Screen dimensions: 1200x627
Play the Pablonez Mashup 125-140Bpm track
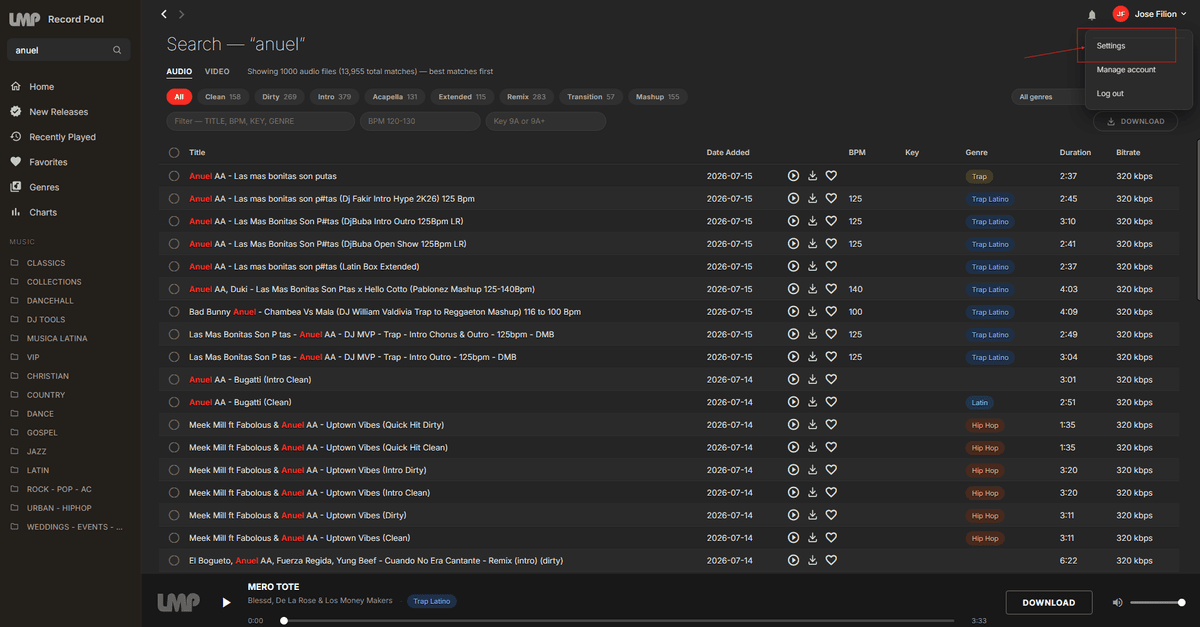click(x=793, y=289)
